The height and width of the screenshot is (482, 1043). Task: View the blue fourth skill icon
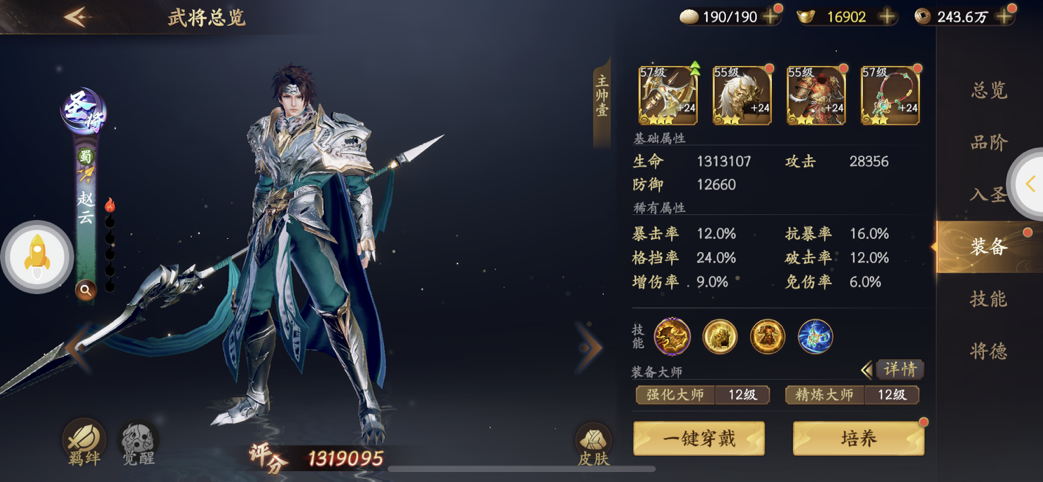(816, 336)
